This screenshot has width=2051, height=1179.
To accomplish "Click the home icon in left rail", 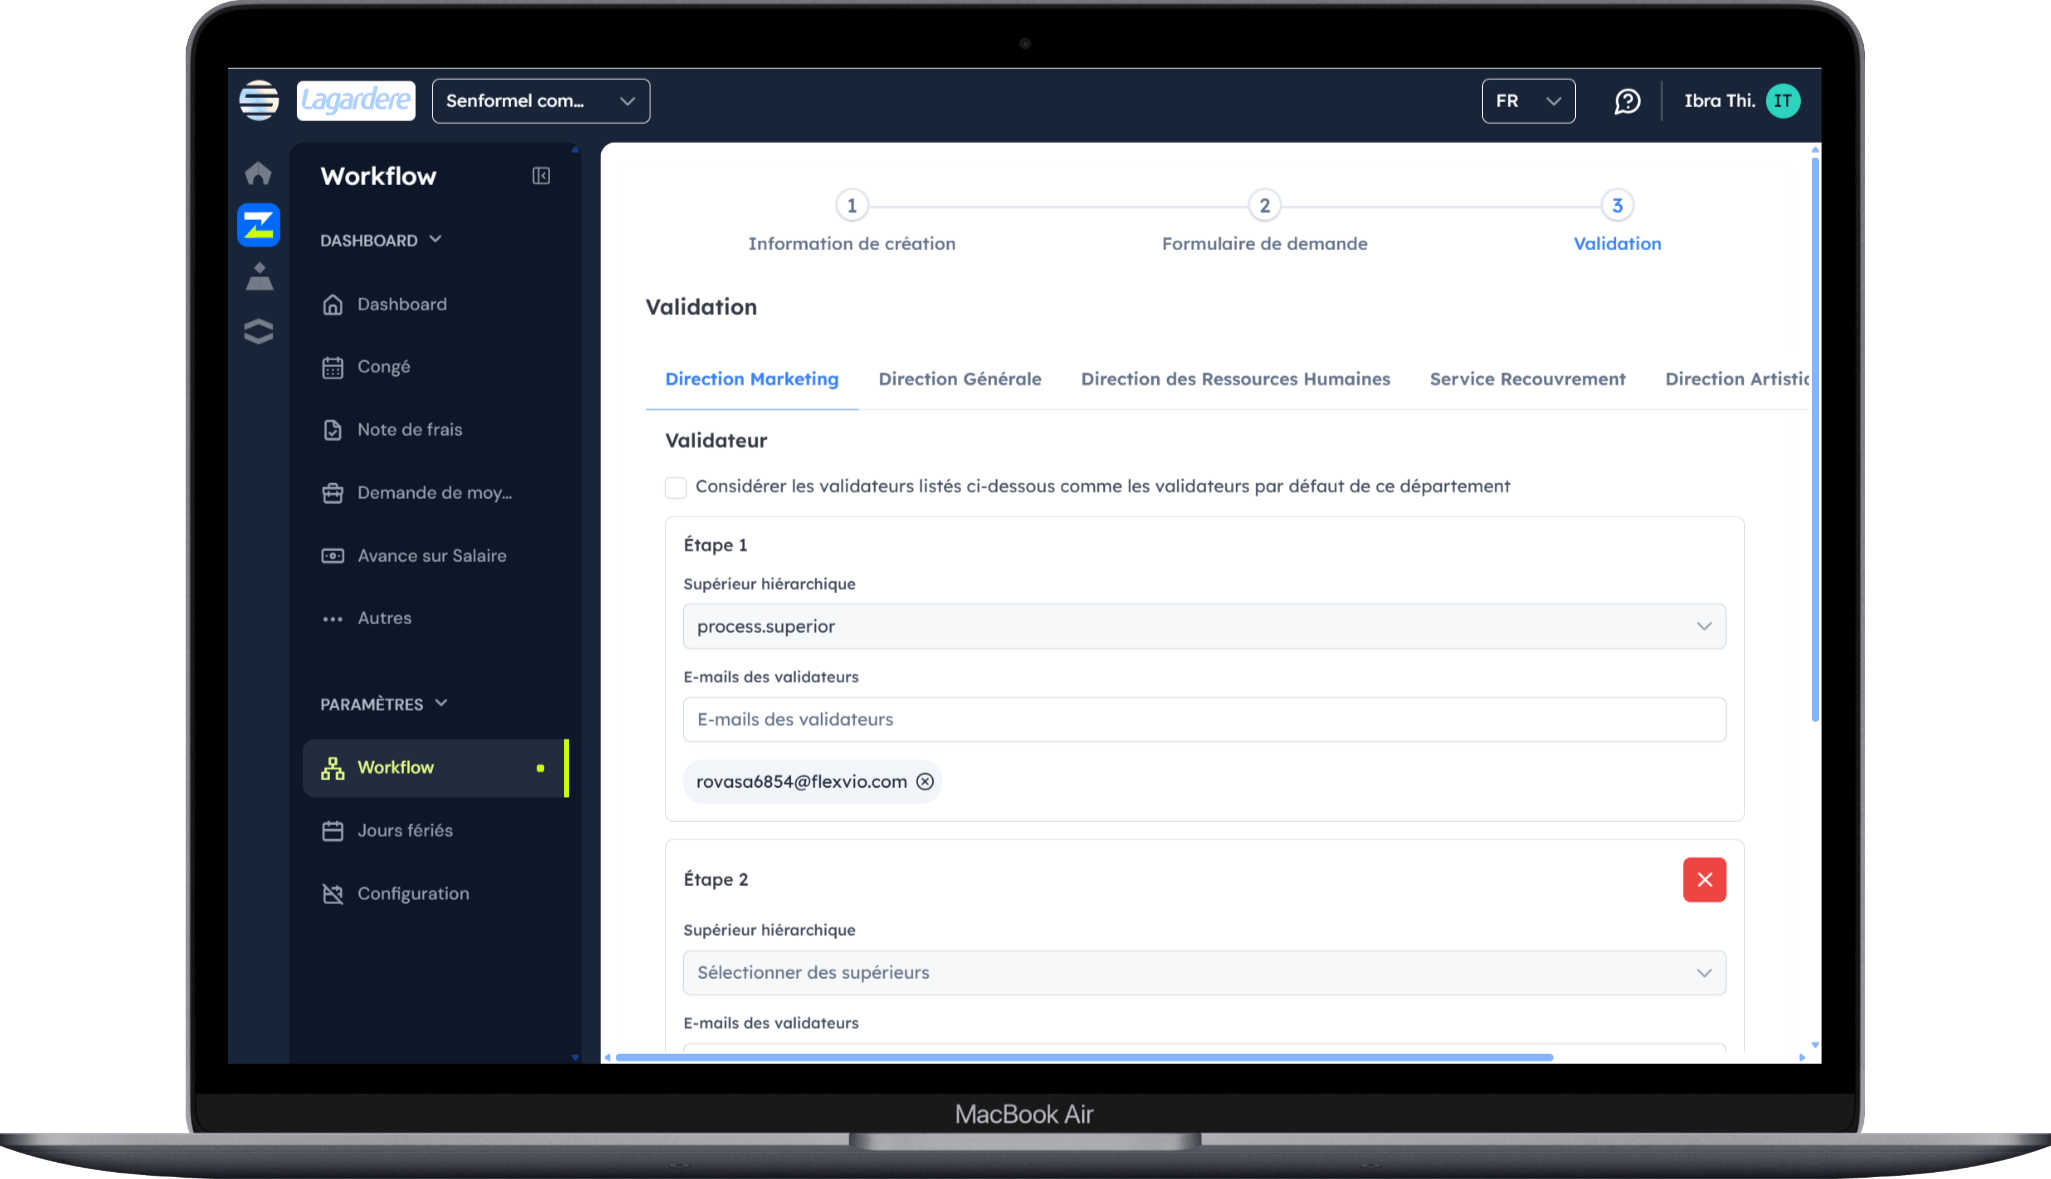I will click(x=258, y=173).
